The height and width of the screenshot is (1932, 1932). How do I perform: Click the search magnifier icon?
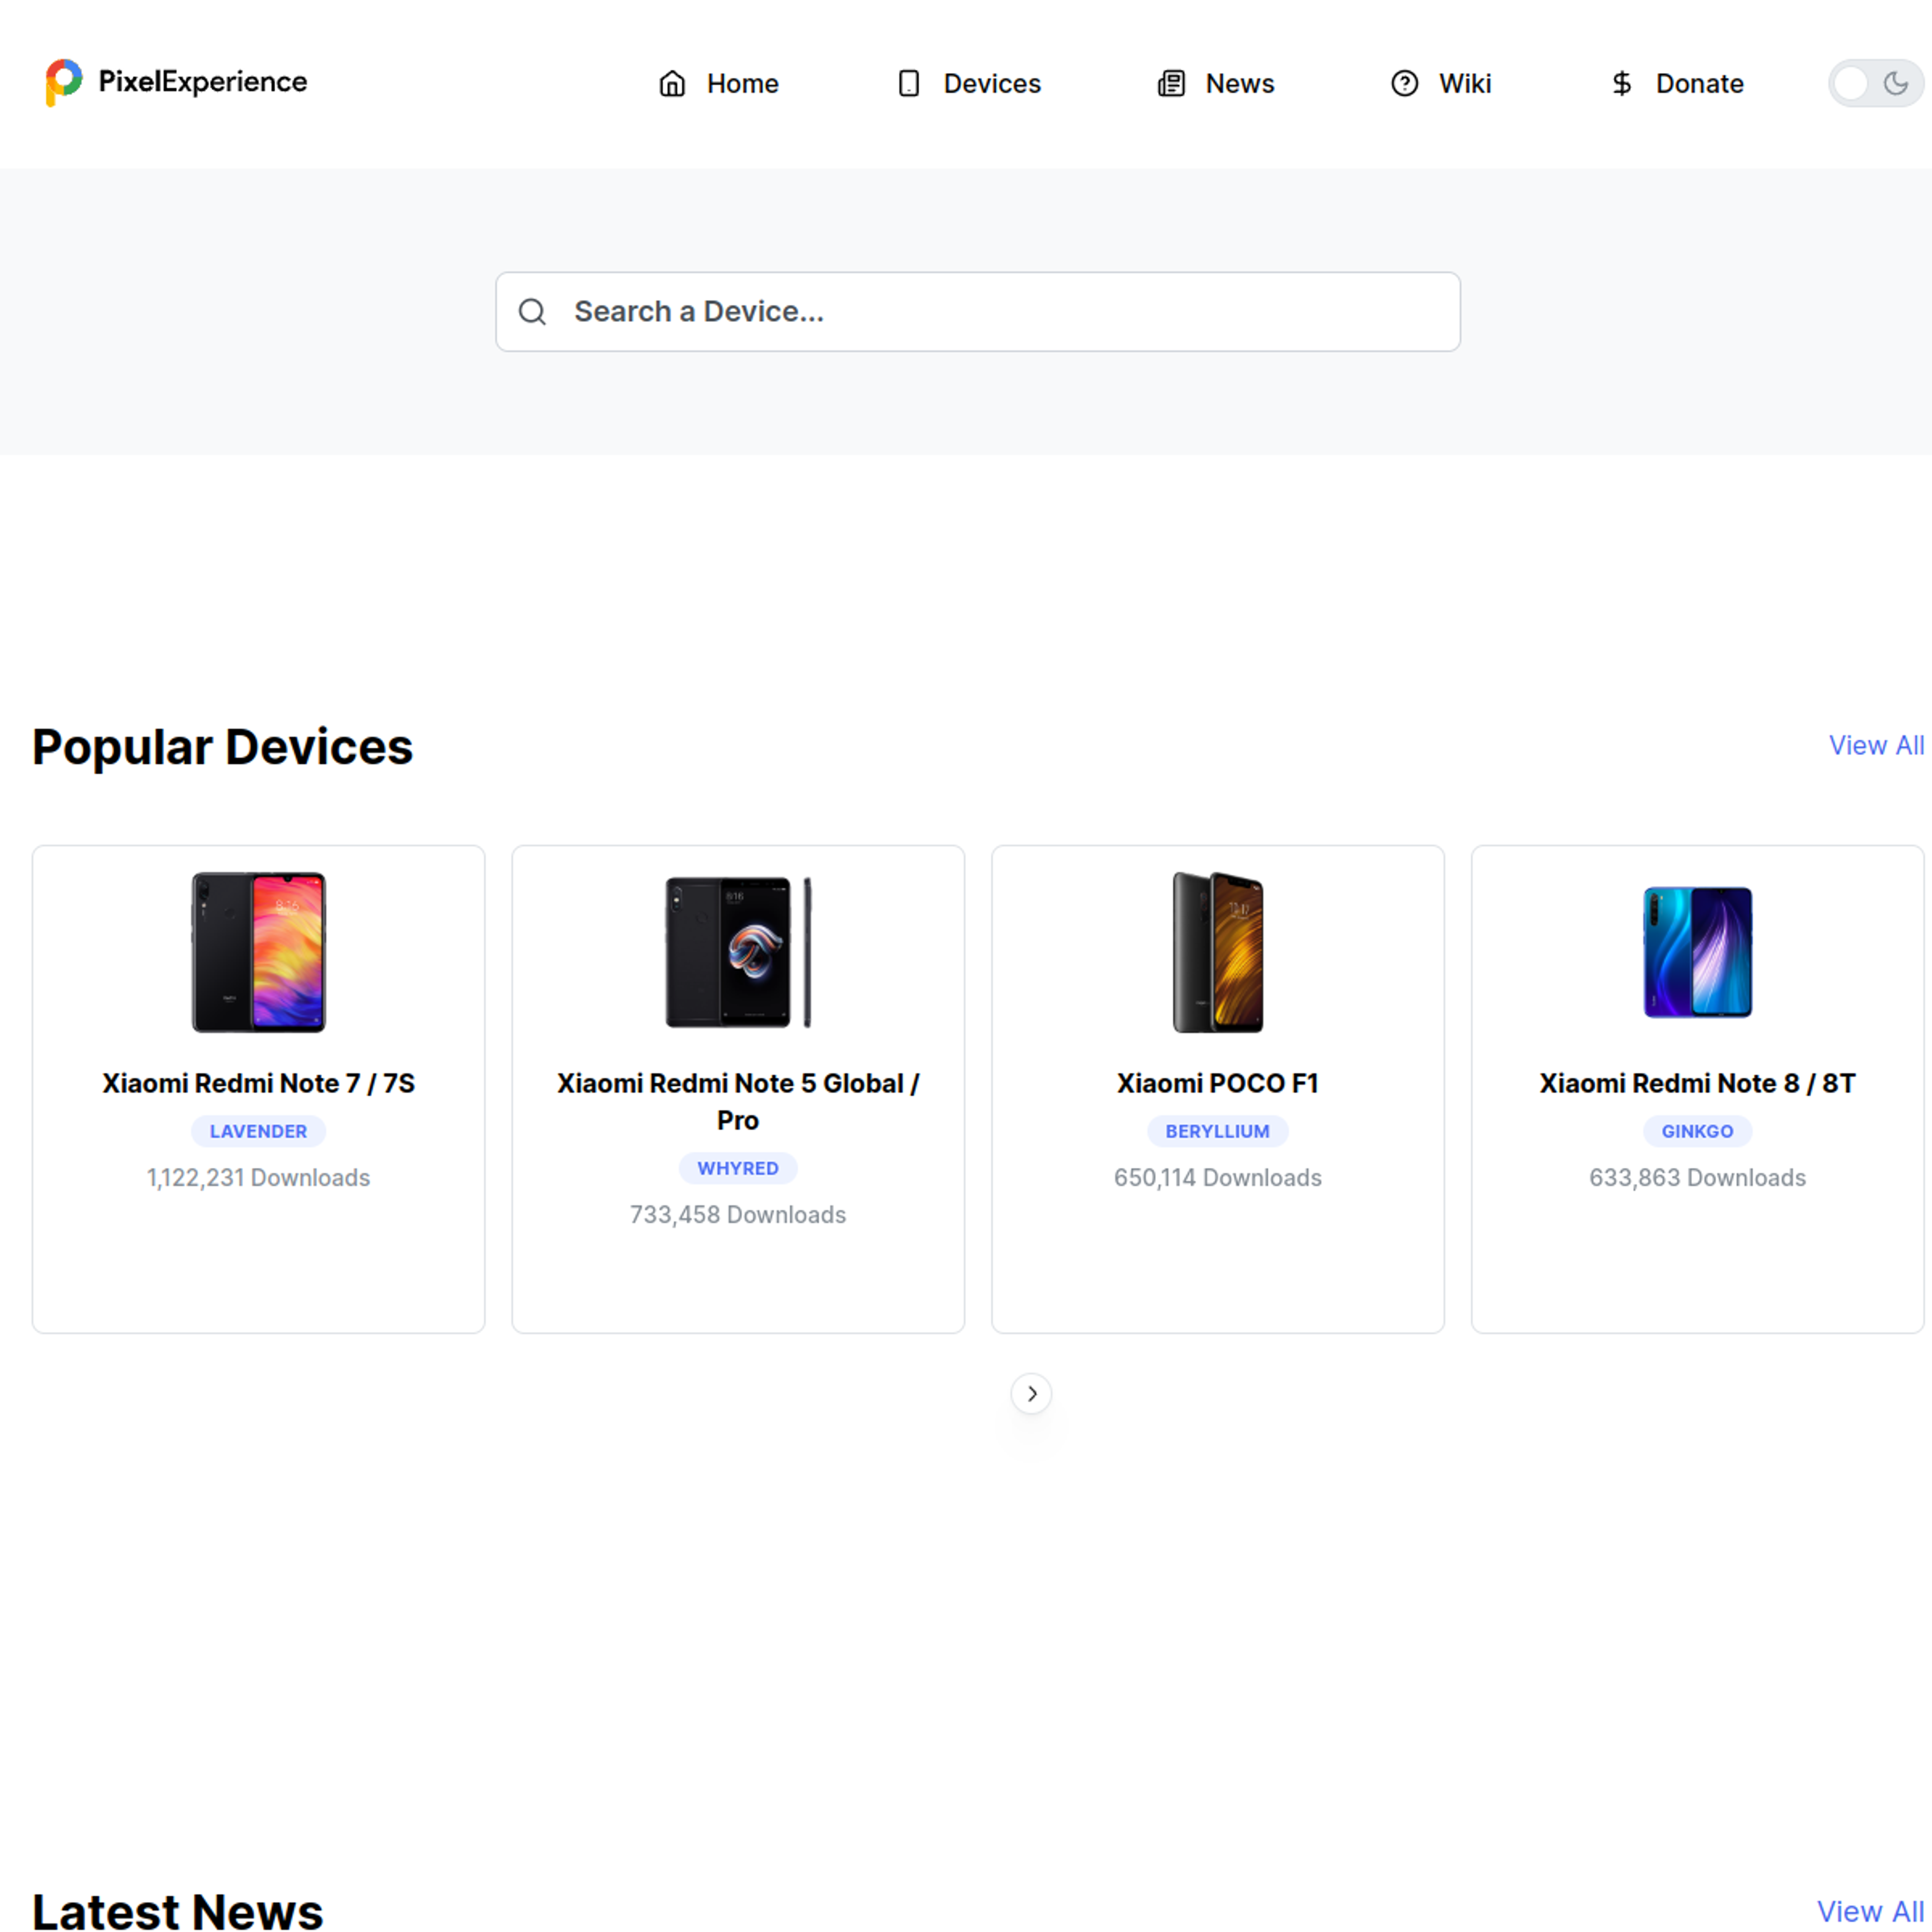[534, 311]
